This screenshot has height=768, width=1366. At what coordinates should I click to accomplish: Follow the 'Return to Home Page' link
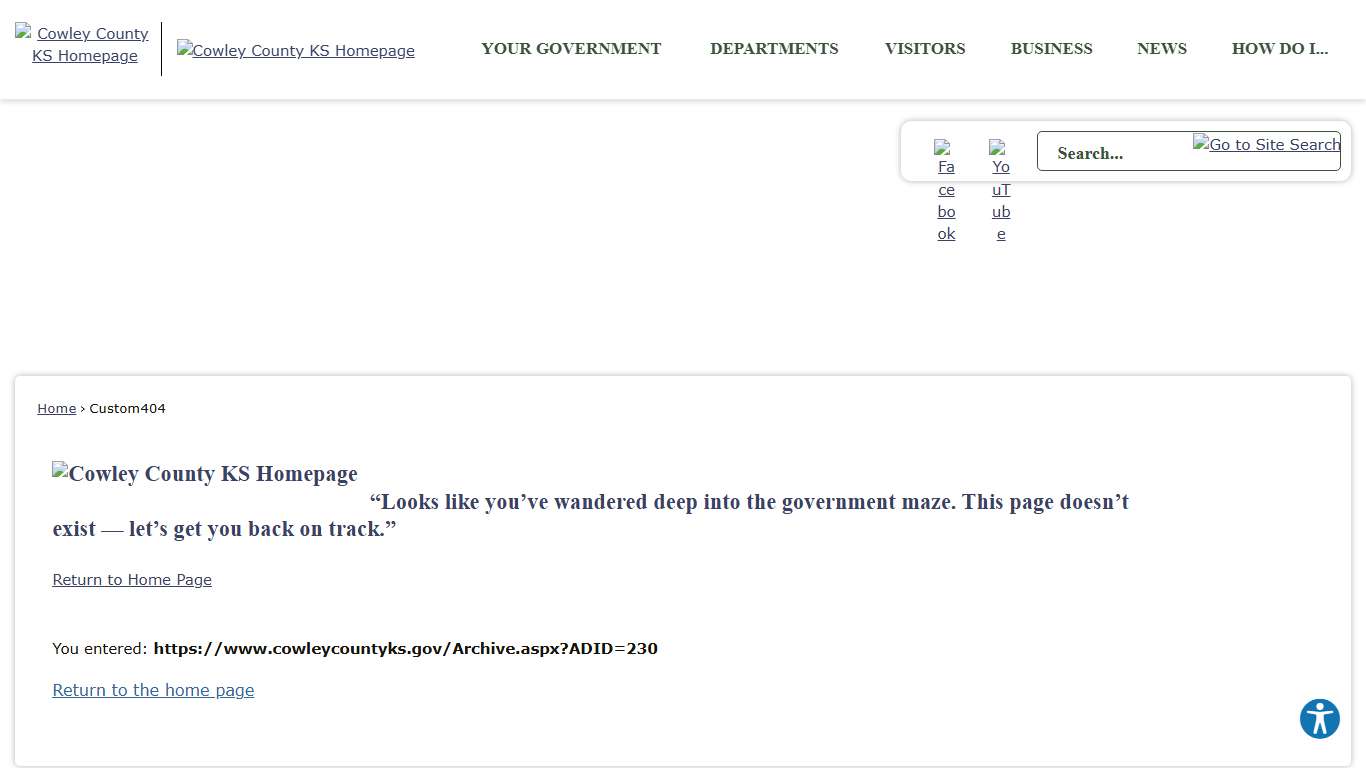(132, 580)
